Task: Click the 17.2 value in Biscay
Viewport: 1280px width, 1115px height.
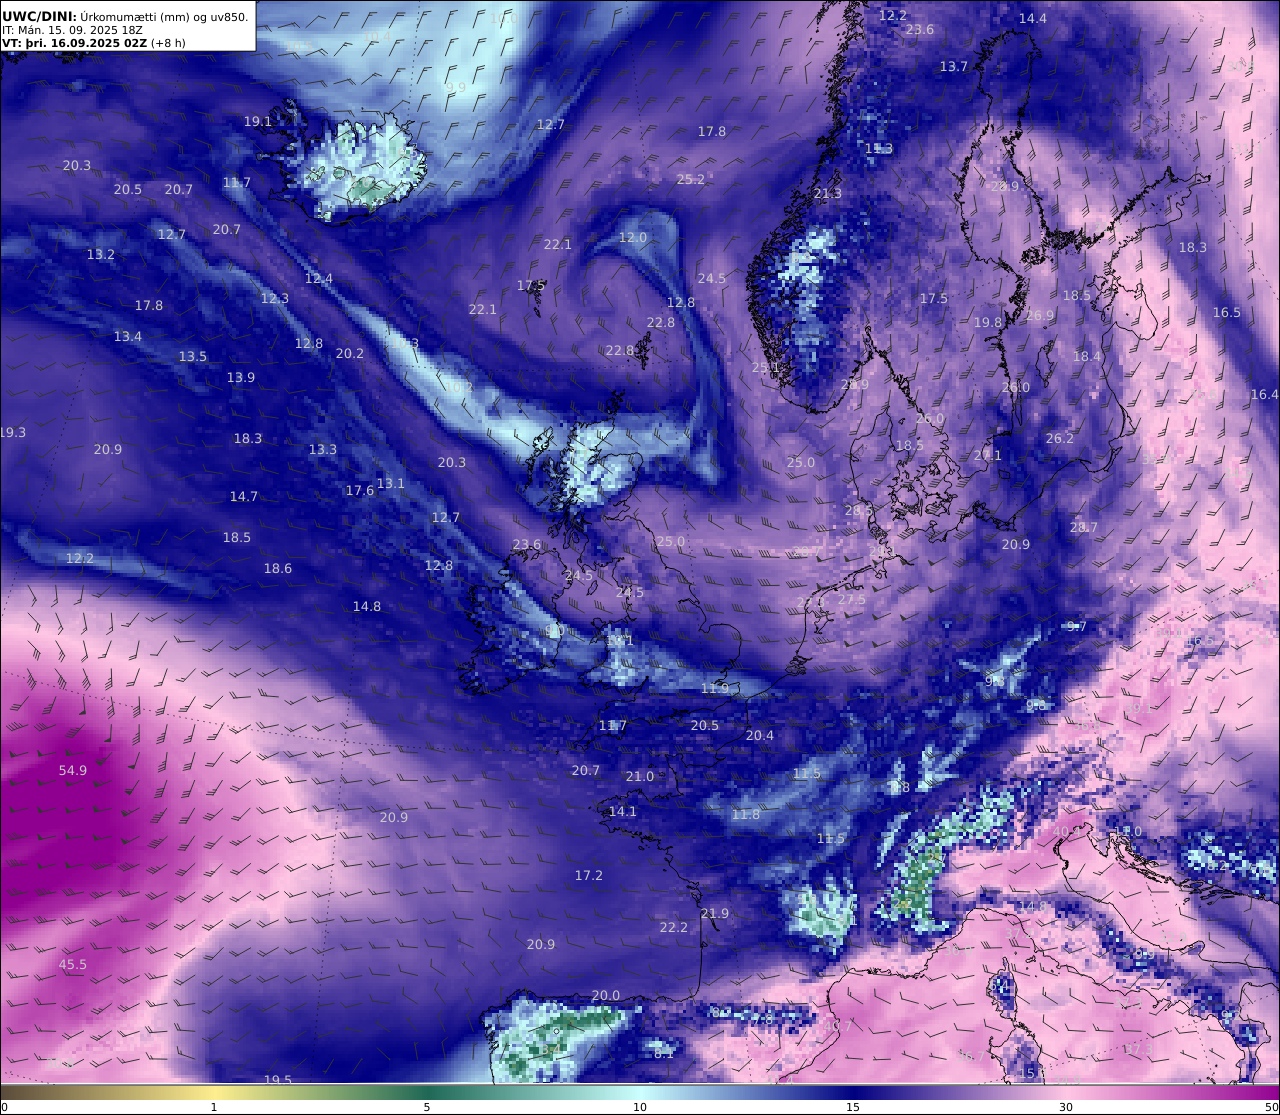Action: 589,875
